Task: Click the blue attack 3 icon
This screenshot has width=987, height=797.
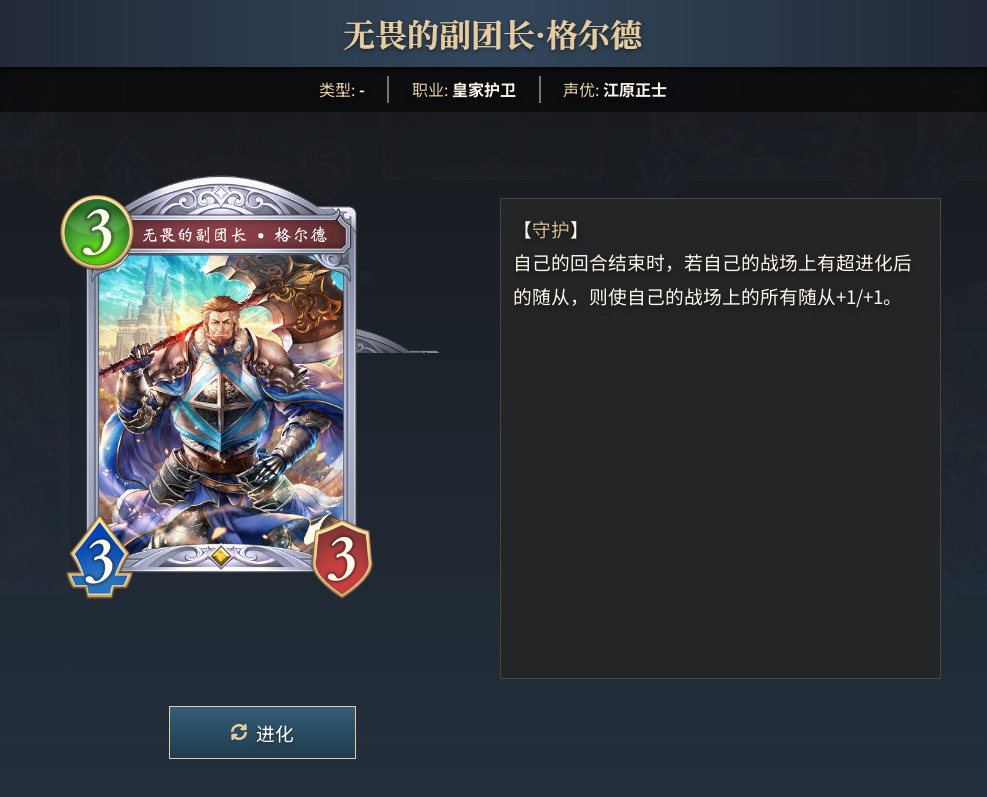Action: coord(99,559)
